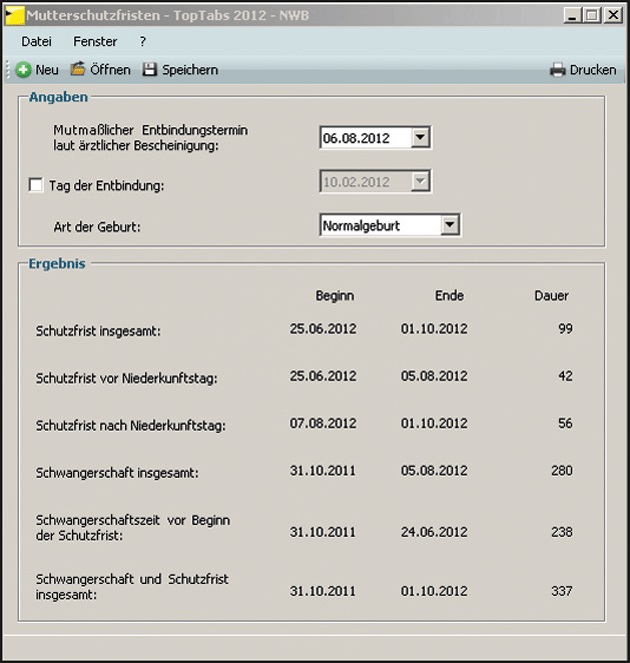Screen dimensions: 630x663
Task: Open the Fenster menu
Action: (95, 42)
